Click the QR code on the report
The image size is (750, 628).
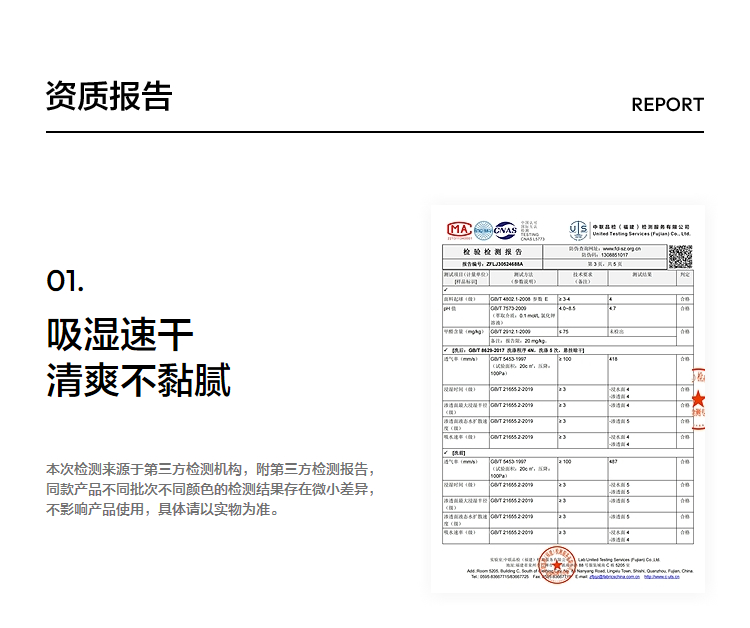[x=680, y=257]
